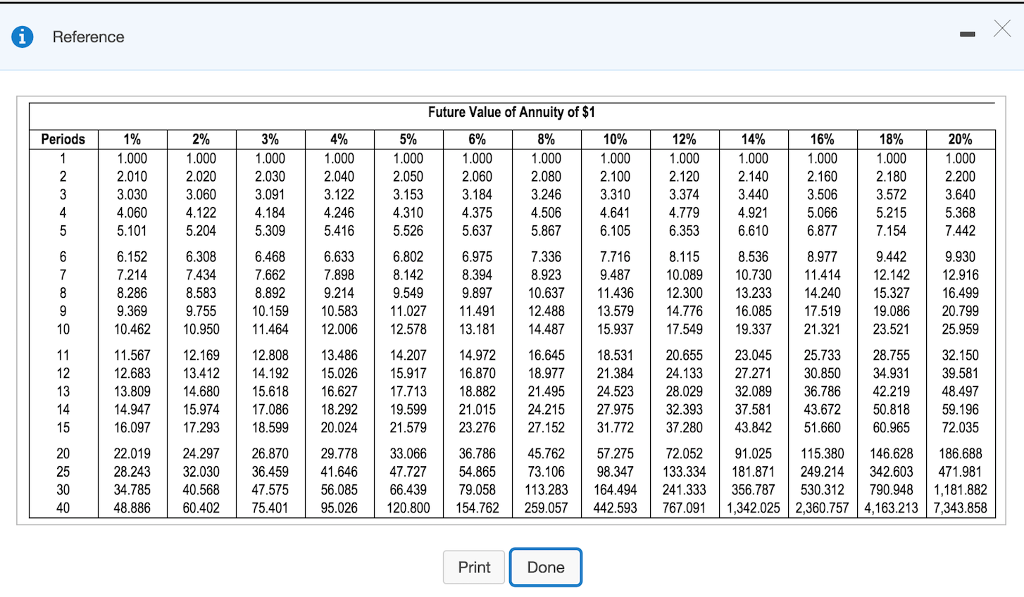Click the blue info icon beside Reference
Screen dimensions: 1024x597
[22, 37]
